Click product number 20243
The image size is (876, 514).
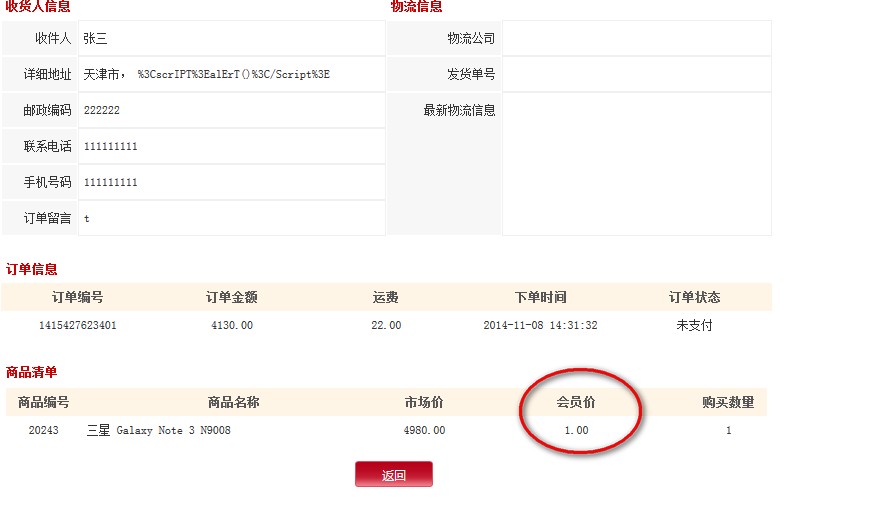tap(44, 430)
